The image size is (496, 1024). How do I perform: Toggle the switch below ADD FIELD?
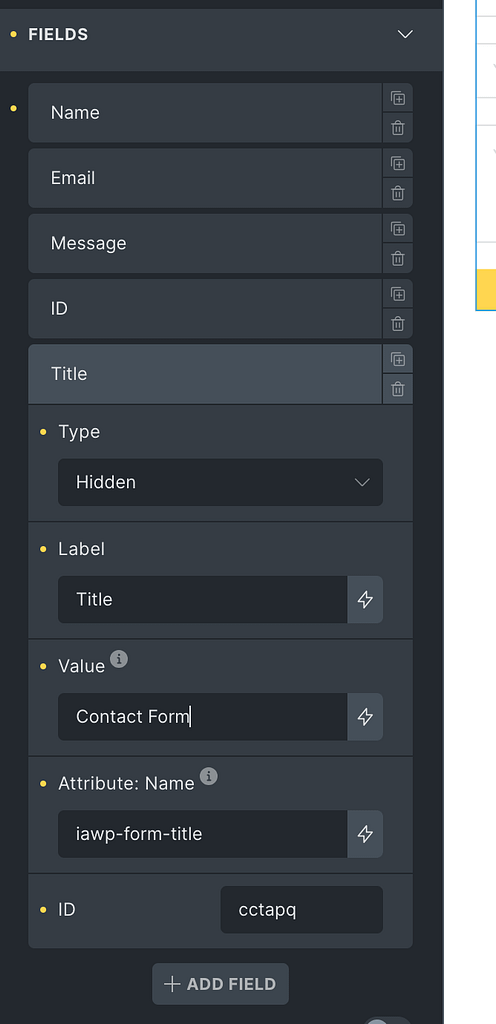click(x=388, y=1020)
